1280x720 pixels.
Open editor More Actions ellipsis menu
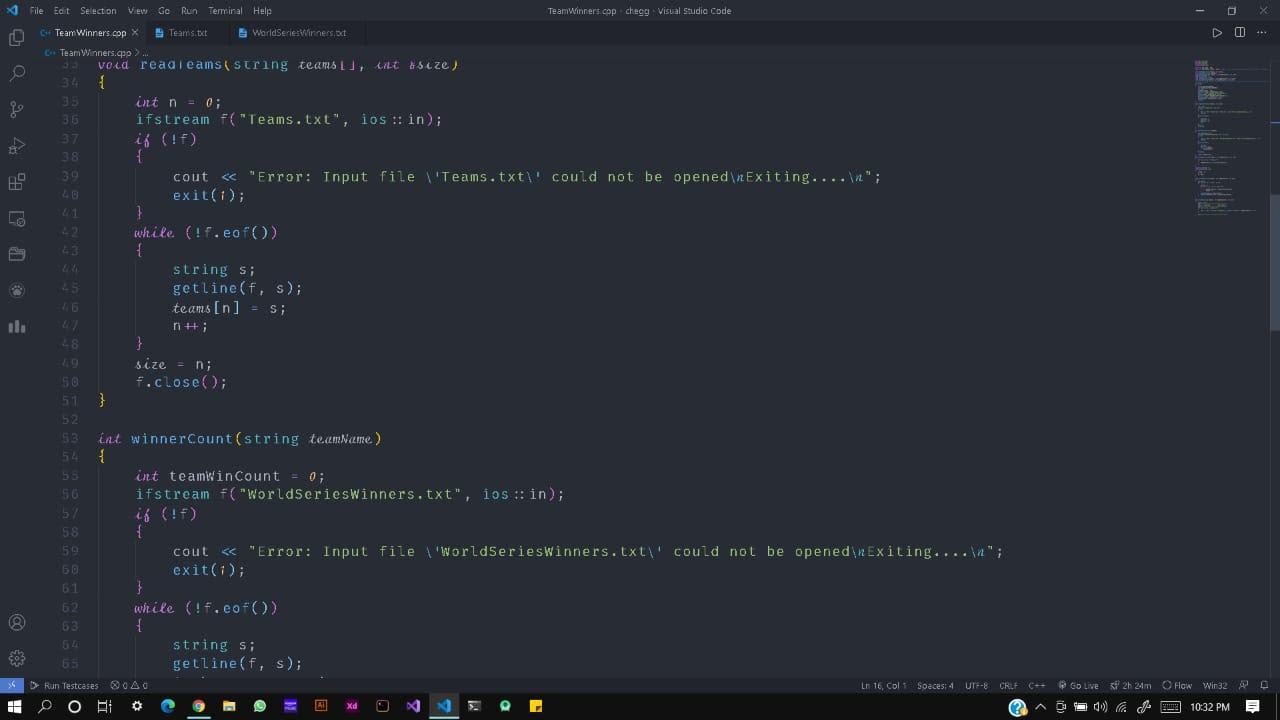pos(1263,32)
